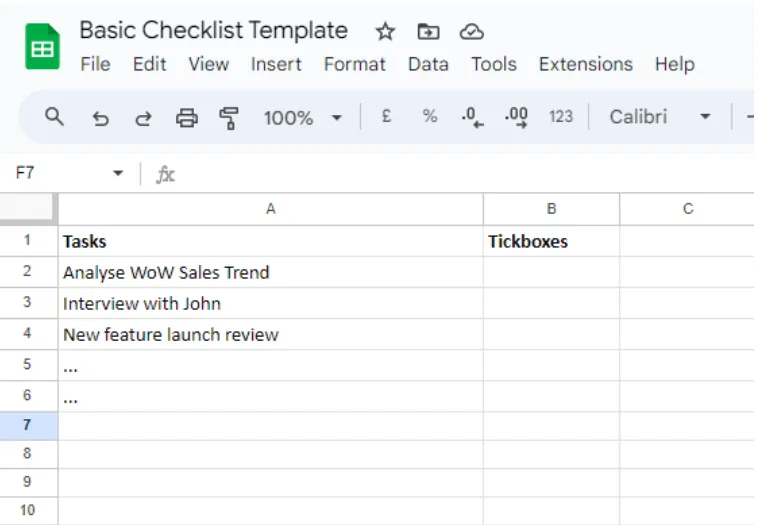Open the 100% zoom dropdown
Screen dimensions: 757x525
tap(303, 117)
